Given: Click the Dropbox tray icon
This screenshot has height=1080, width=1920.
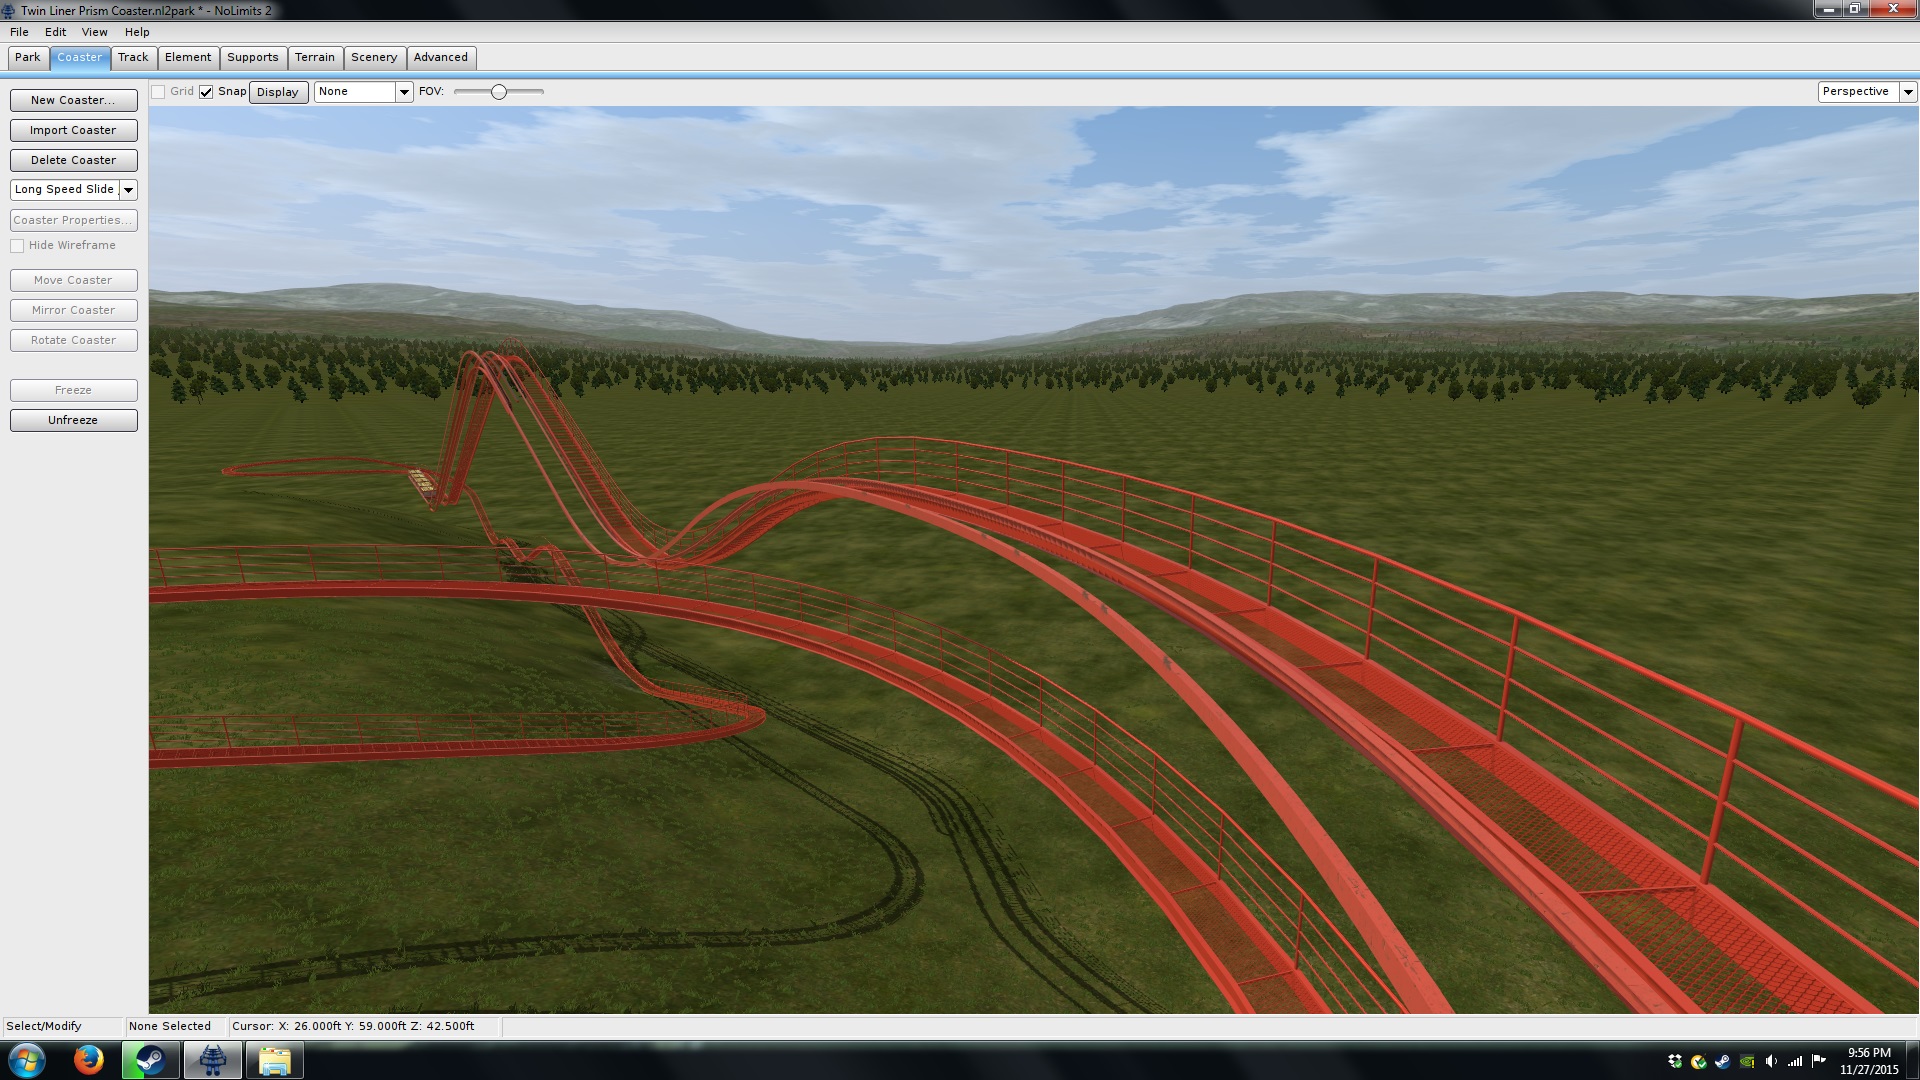Looking at the screenshot, I should pos(1675,1061).
